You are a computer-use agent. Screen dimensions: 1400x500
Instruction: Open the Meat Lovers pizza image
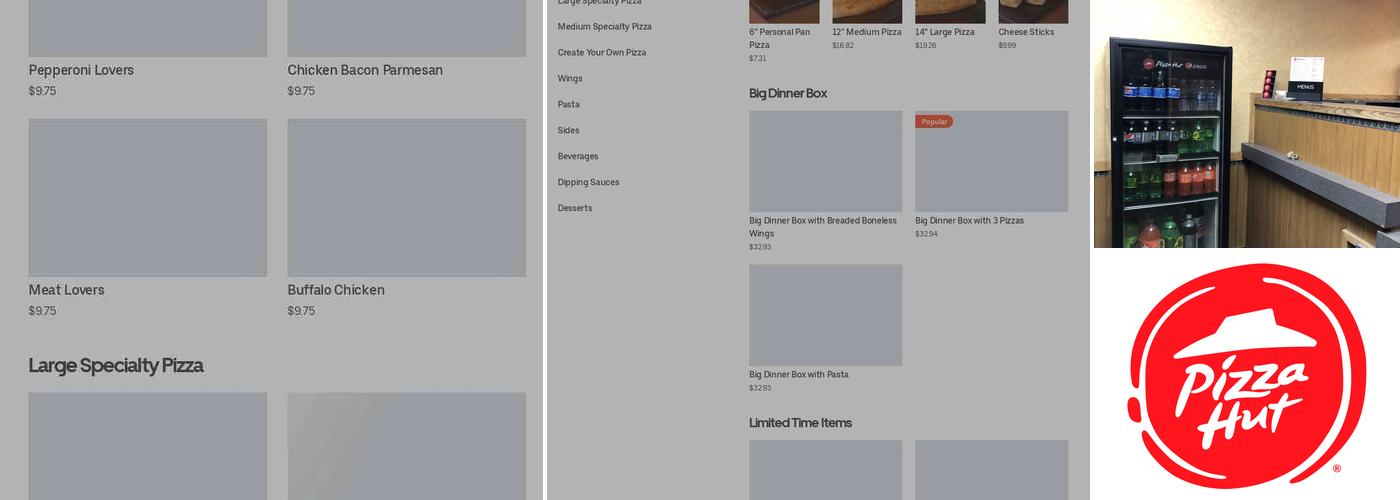148,198
